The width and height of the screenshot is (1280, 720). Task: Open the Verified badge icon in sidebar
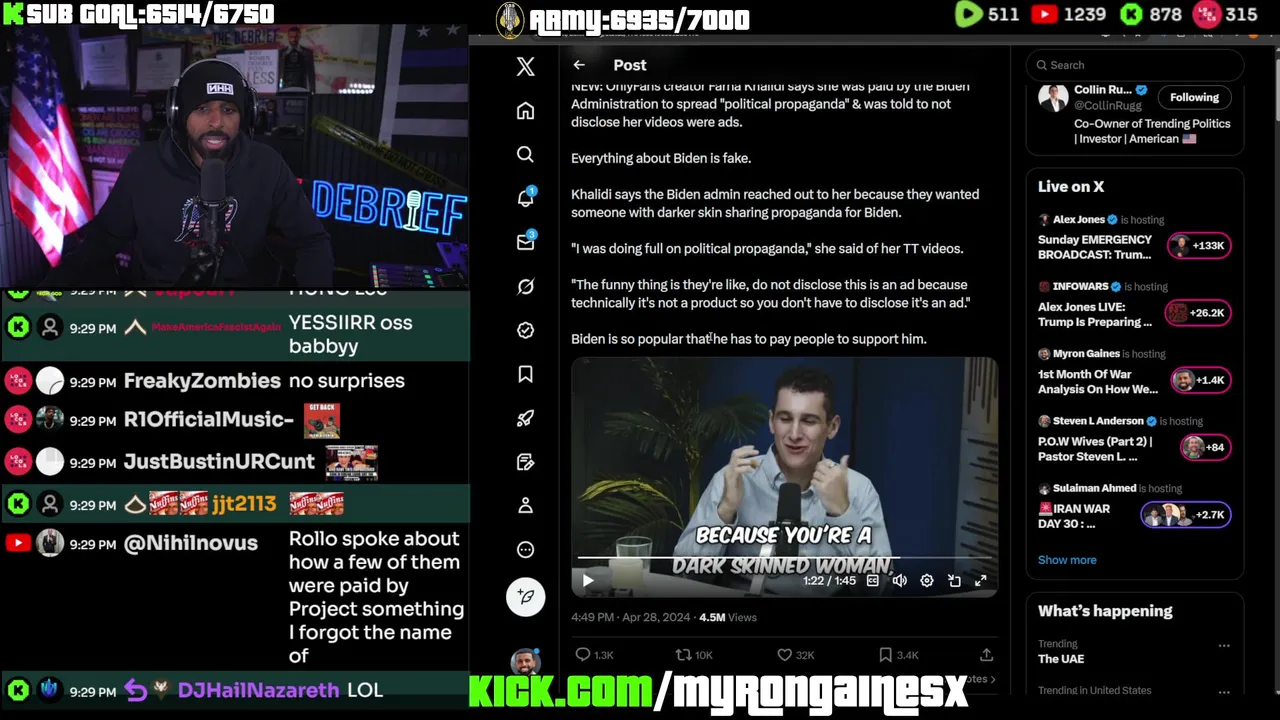tap(525, 330)
